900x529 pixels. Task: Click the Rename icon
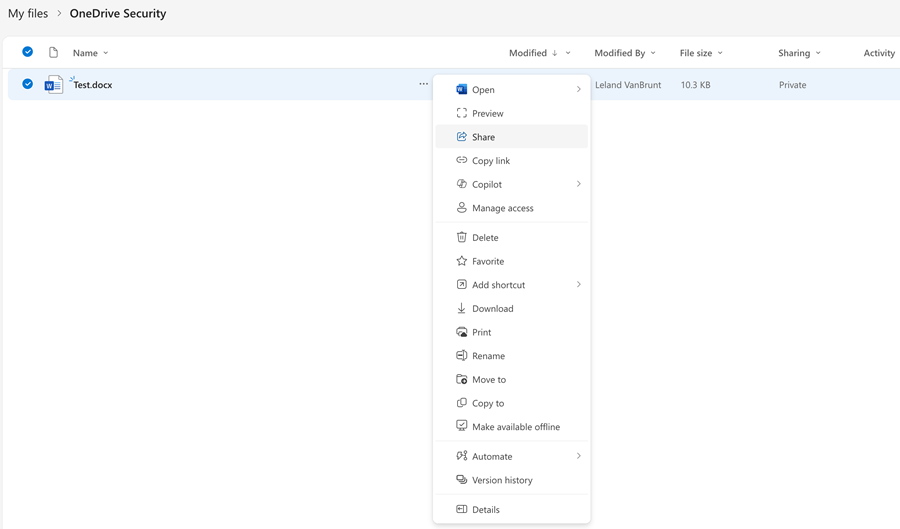pyautogui.click(x=461, y=356)
